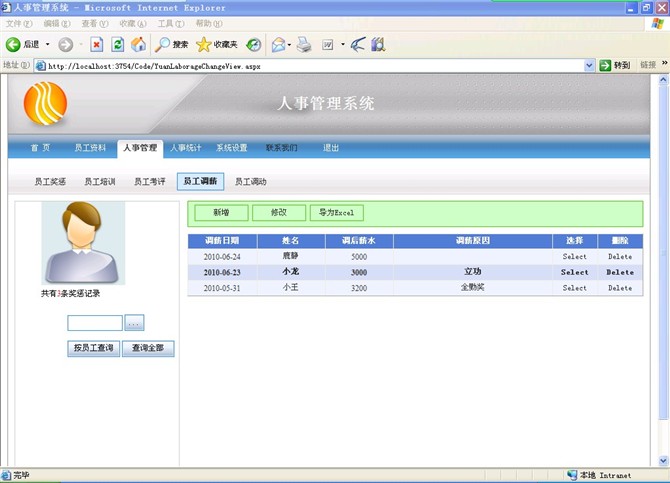Expand the Links (链接) chevron
The image size is (670, 483).
point(665,63)
